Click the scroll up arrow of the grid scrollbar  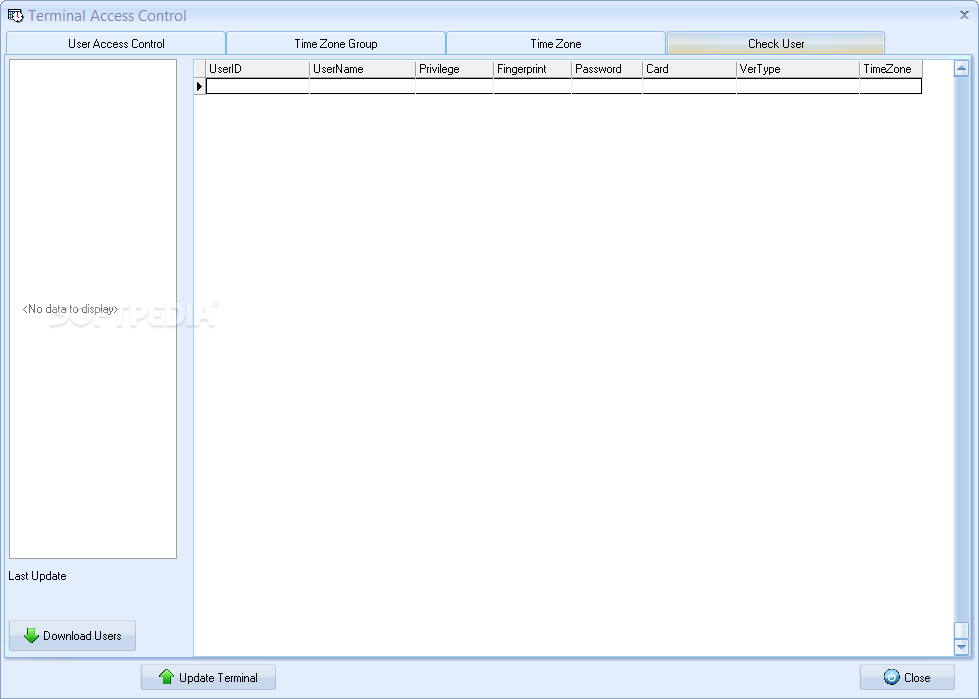pos(962,68)
